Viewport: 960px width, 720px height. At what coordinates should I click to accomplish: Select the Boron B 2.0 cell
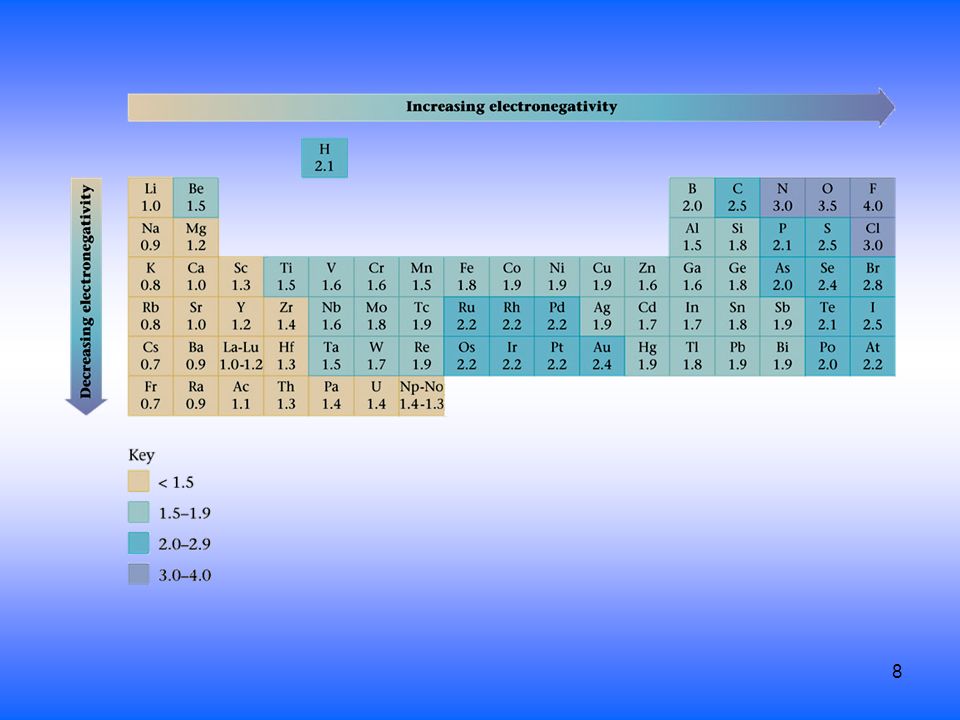692,198
